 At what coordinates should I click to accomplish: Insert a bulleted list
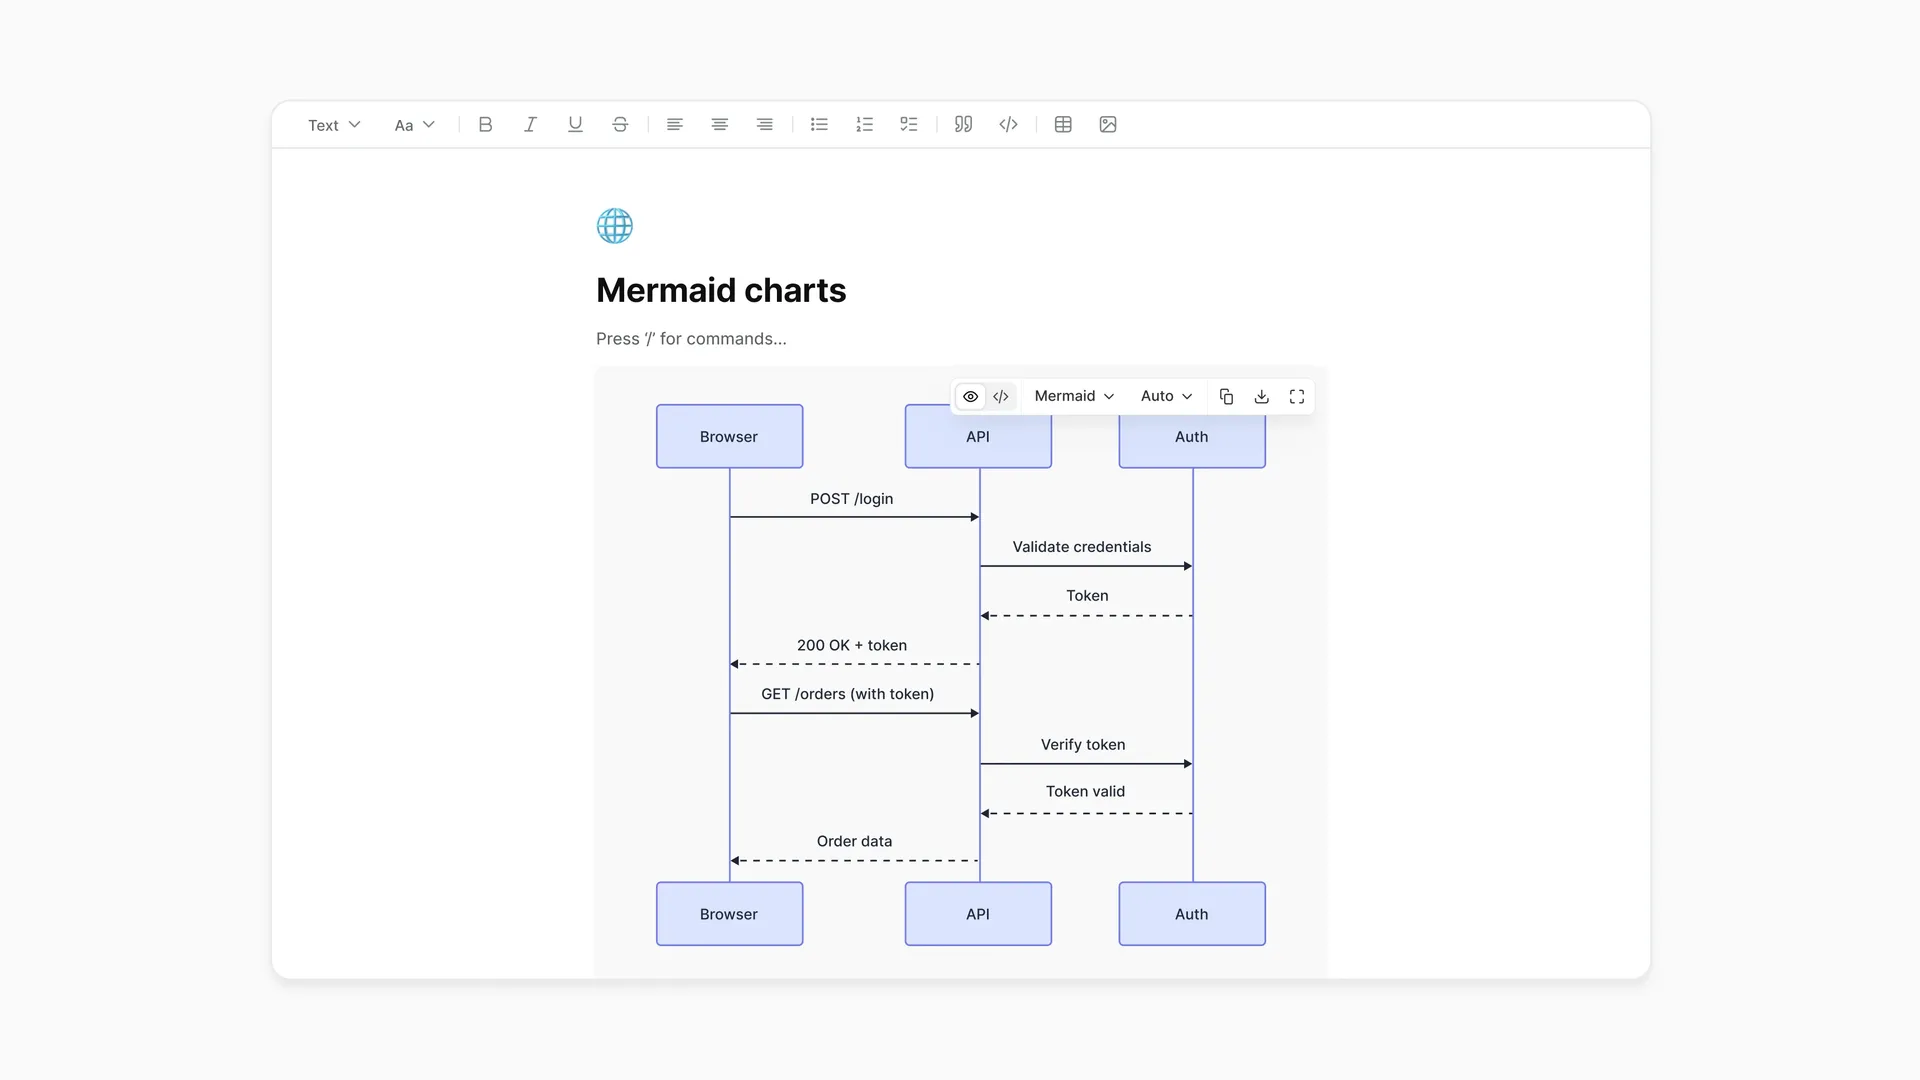pos(819,125)
